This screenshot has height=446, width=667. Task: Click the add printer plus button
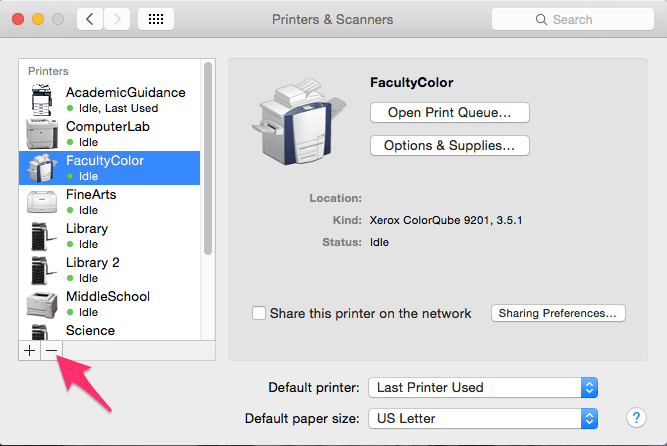(29, 351)
